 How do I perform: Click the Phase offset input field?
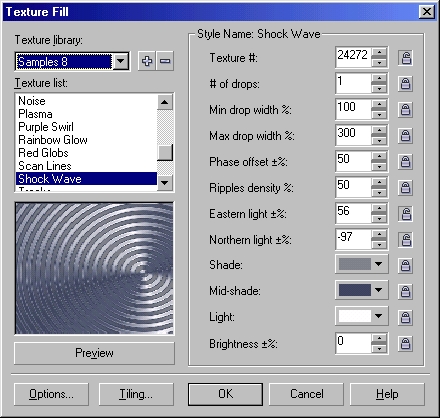click(353, 161)
